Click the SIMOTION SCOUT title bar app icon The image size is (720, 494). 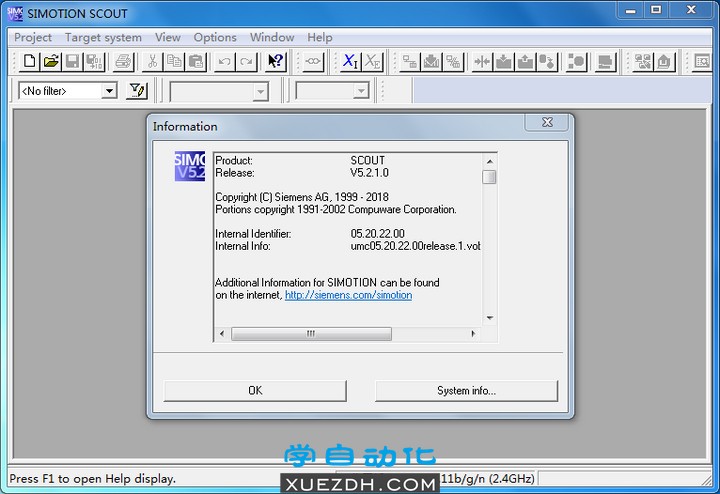(15, 13)
